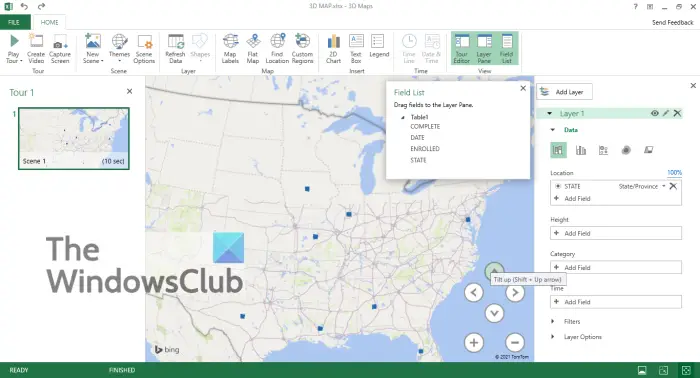Open Find Location tool
This screenshot has width=700, height=378.
277,49
